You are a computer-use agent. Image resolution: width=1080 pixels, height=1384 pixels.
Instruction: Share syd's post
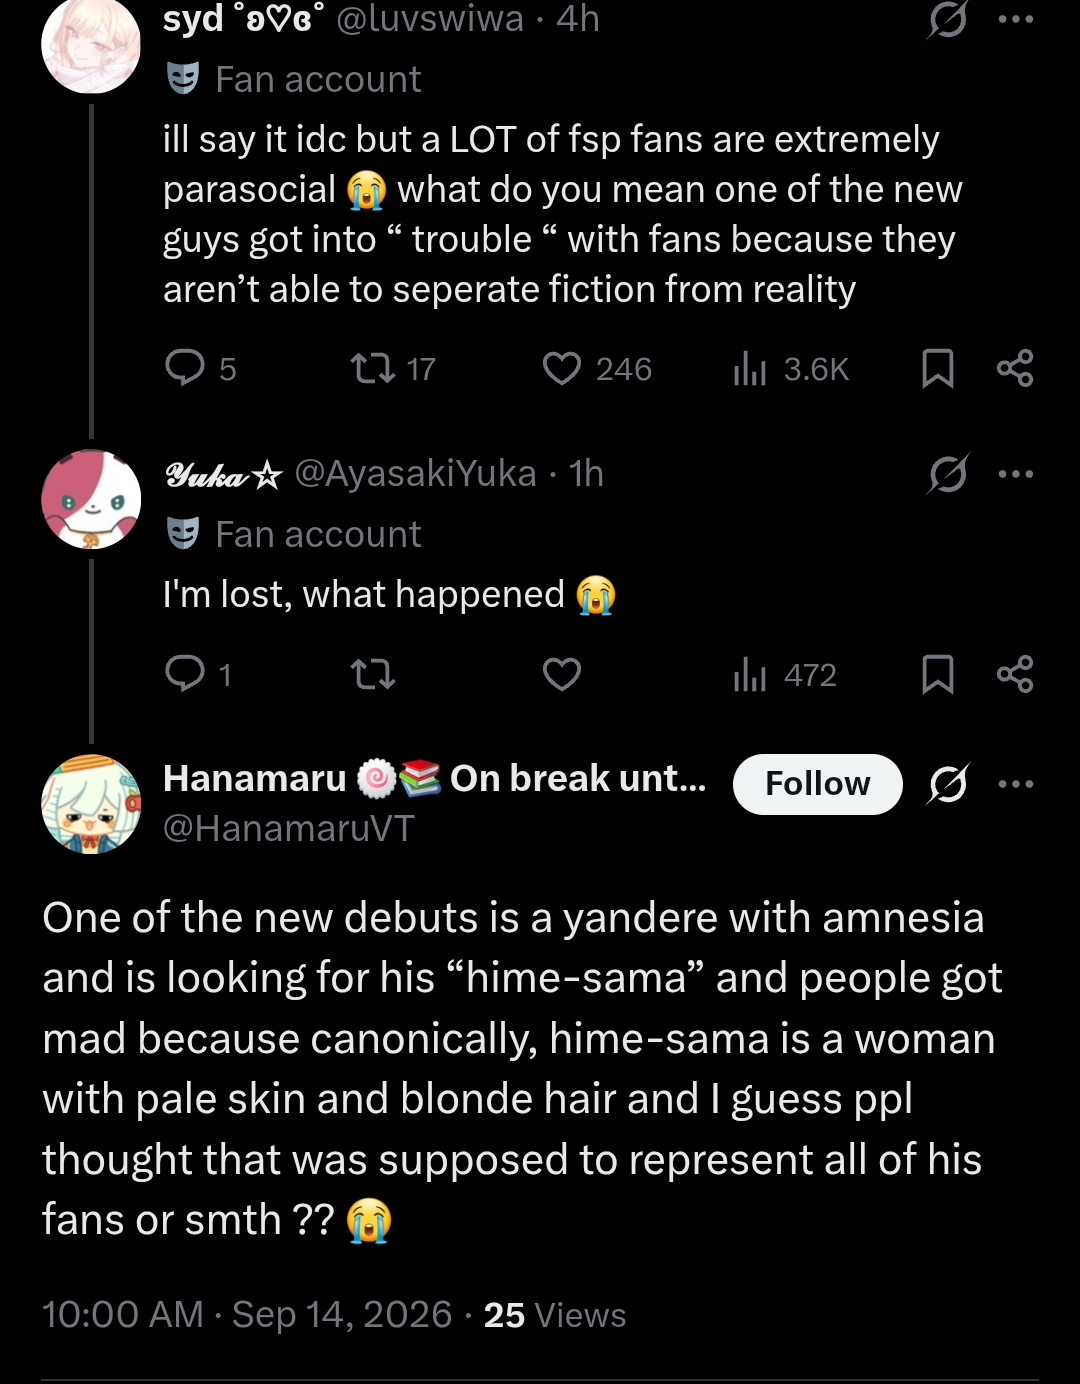click(1015, 369)
